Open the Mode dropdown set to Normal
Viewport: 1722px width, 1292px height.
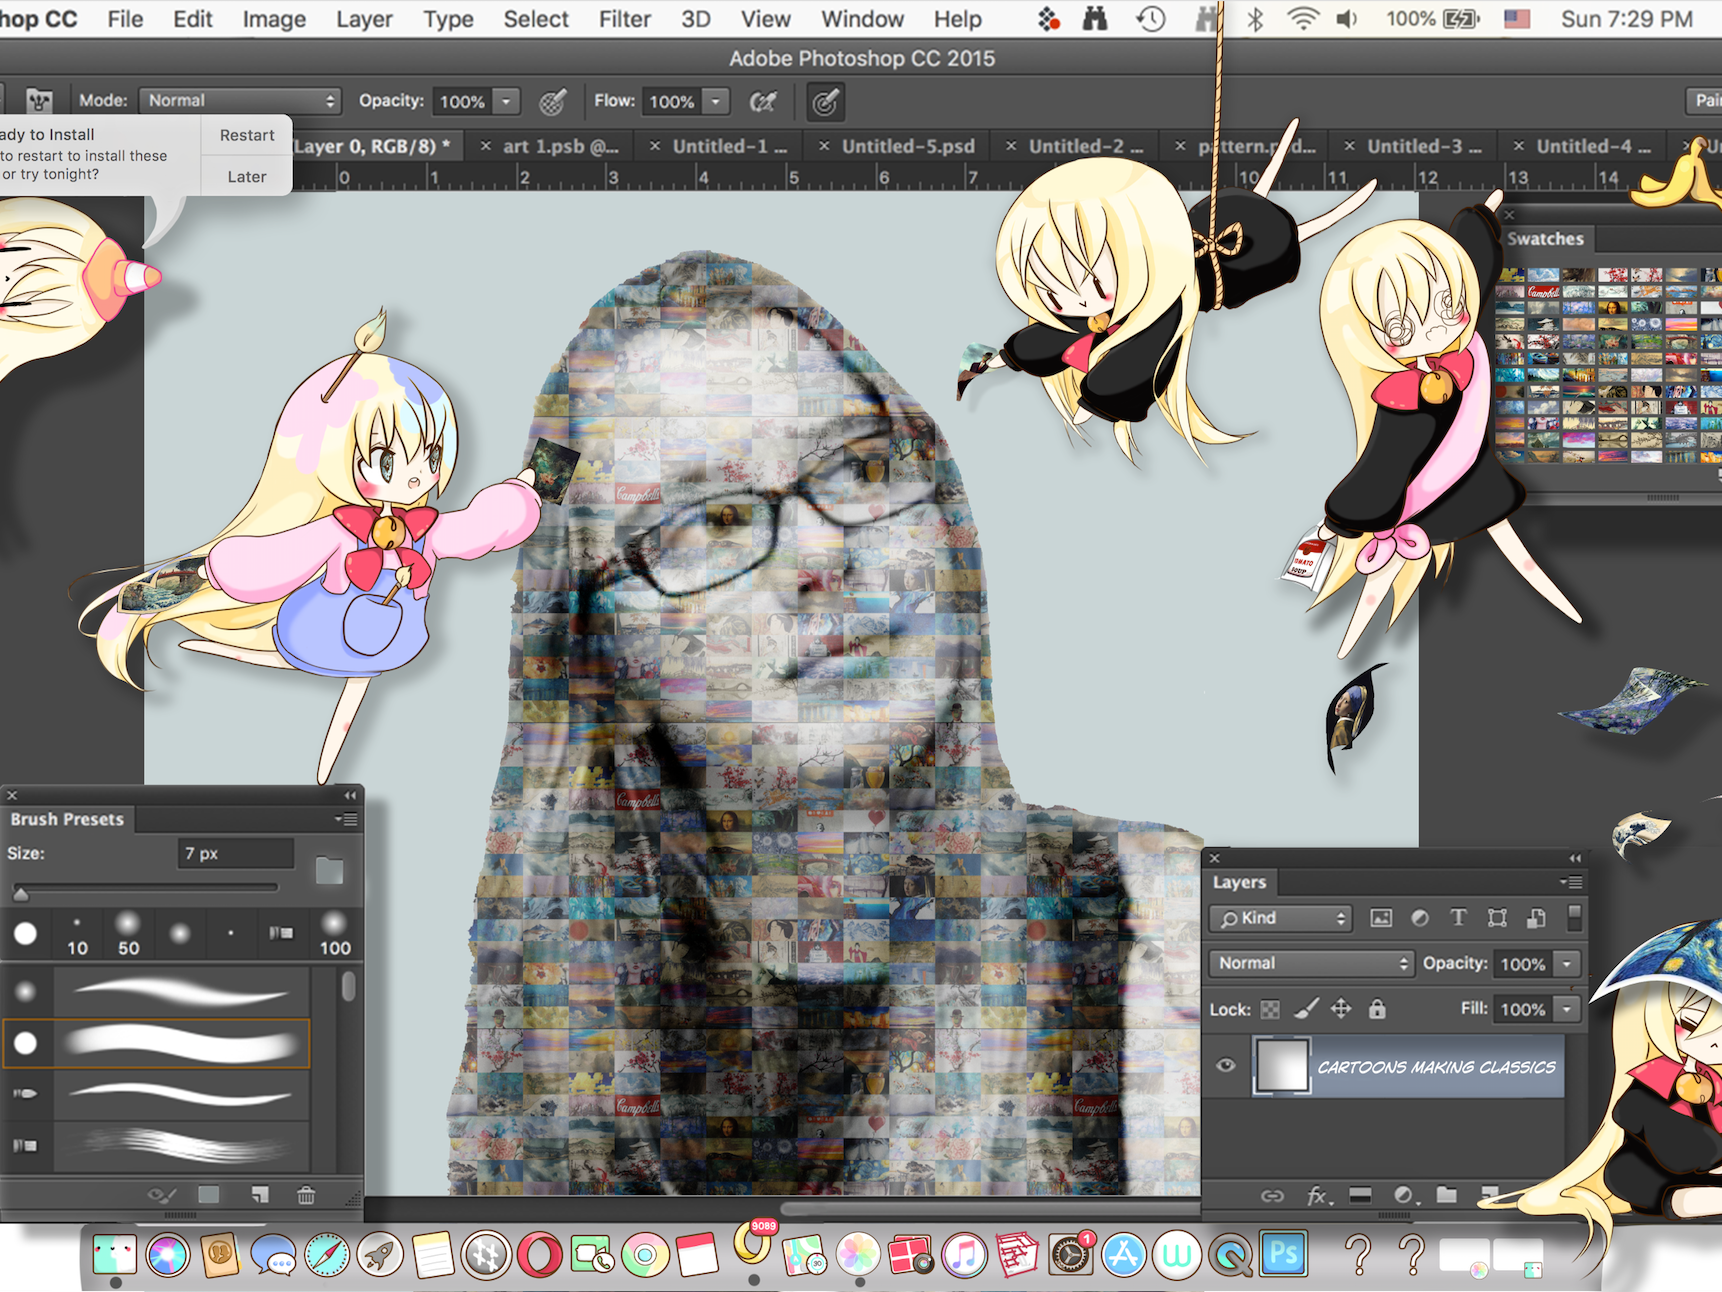[x=240, y=100]
